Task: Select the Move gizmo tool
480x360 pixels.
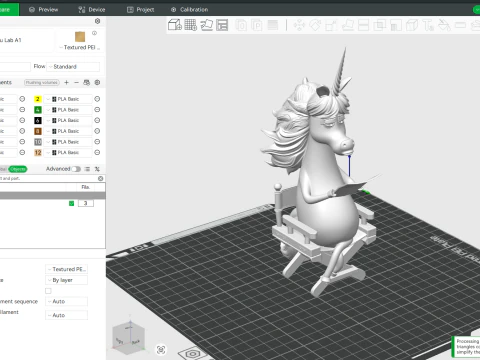Action: coord(299,25)
